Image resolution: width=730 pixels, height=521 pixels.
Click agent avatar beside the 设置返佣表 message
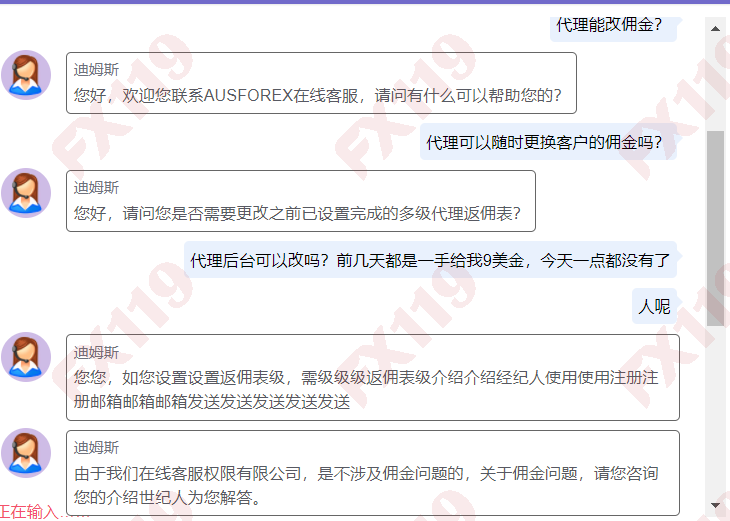[26, 357]
